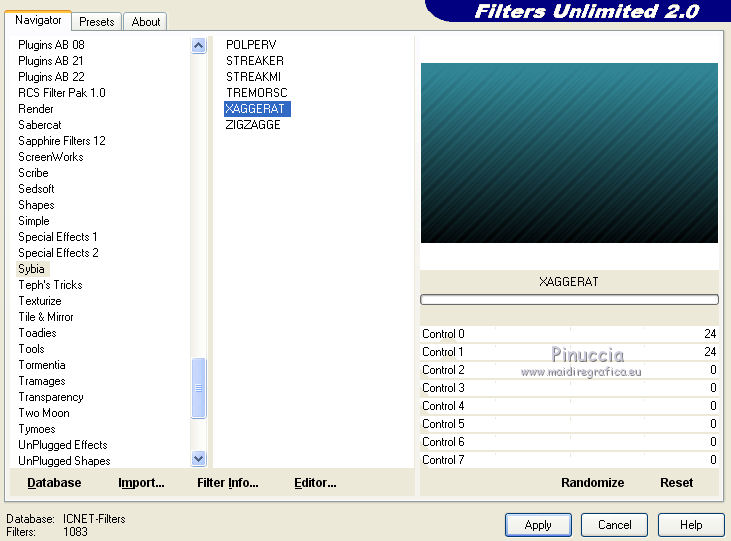Select UnPlugged Shapes category
Image resolution: width=731 pixels, height=541 pixels.
tap(64, 461)
